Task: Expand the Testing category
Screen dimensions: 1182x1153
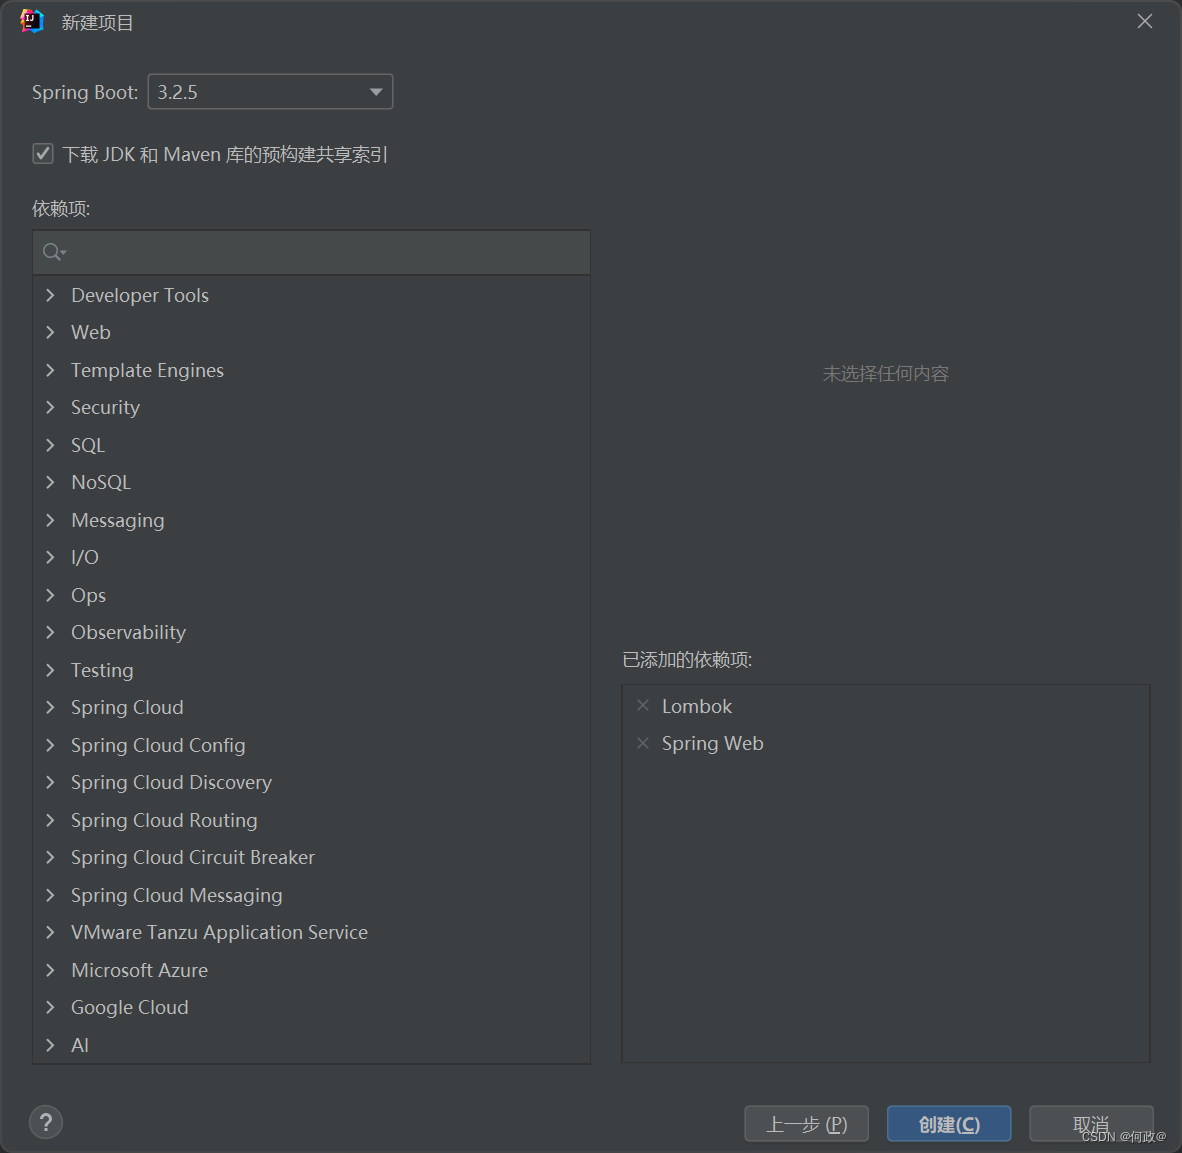Action: 51,670
